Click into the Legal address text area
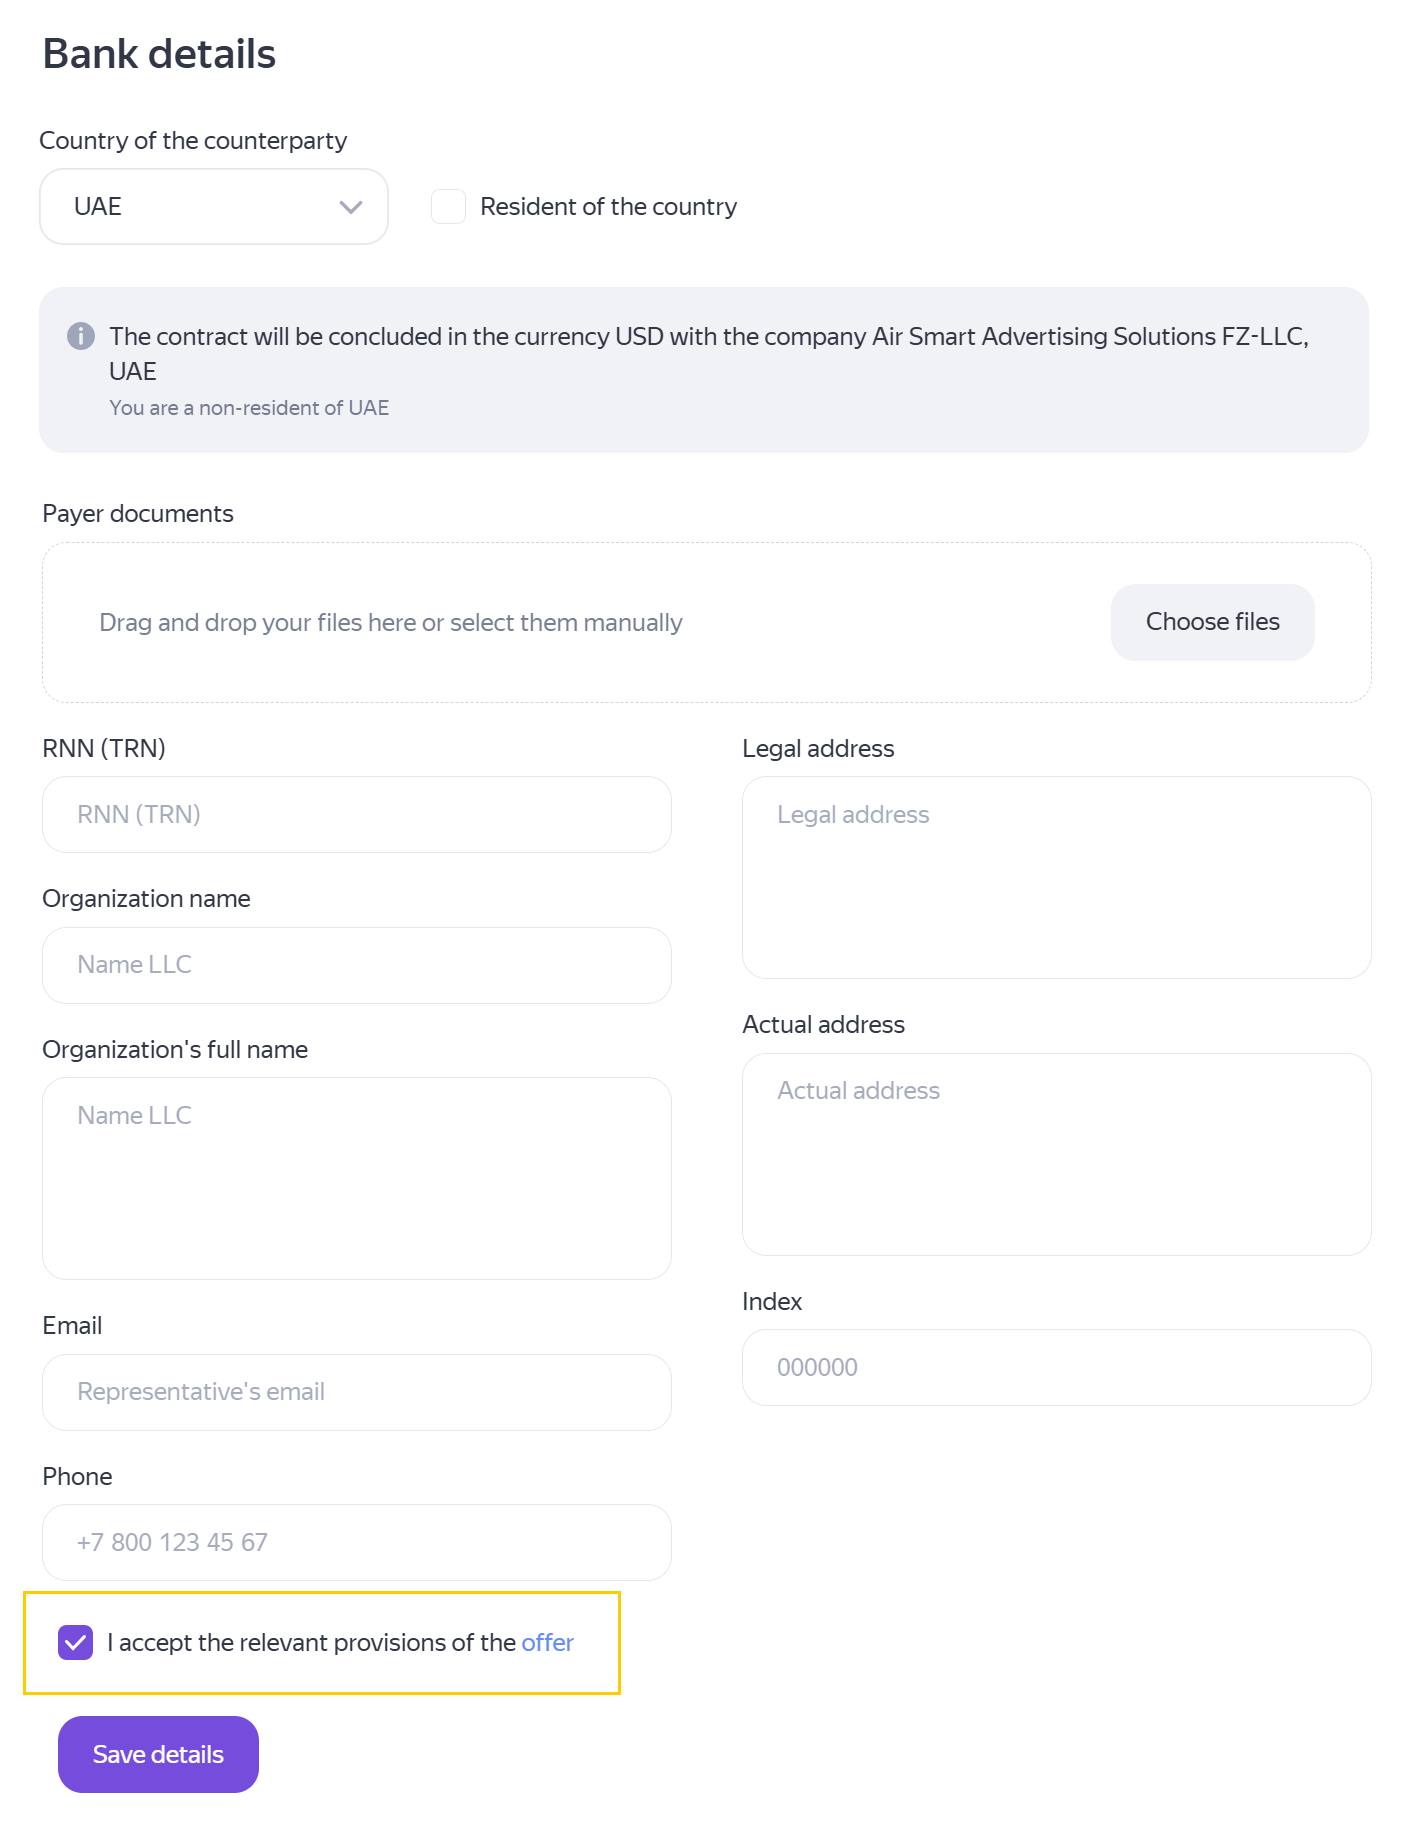 1056,877
